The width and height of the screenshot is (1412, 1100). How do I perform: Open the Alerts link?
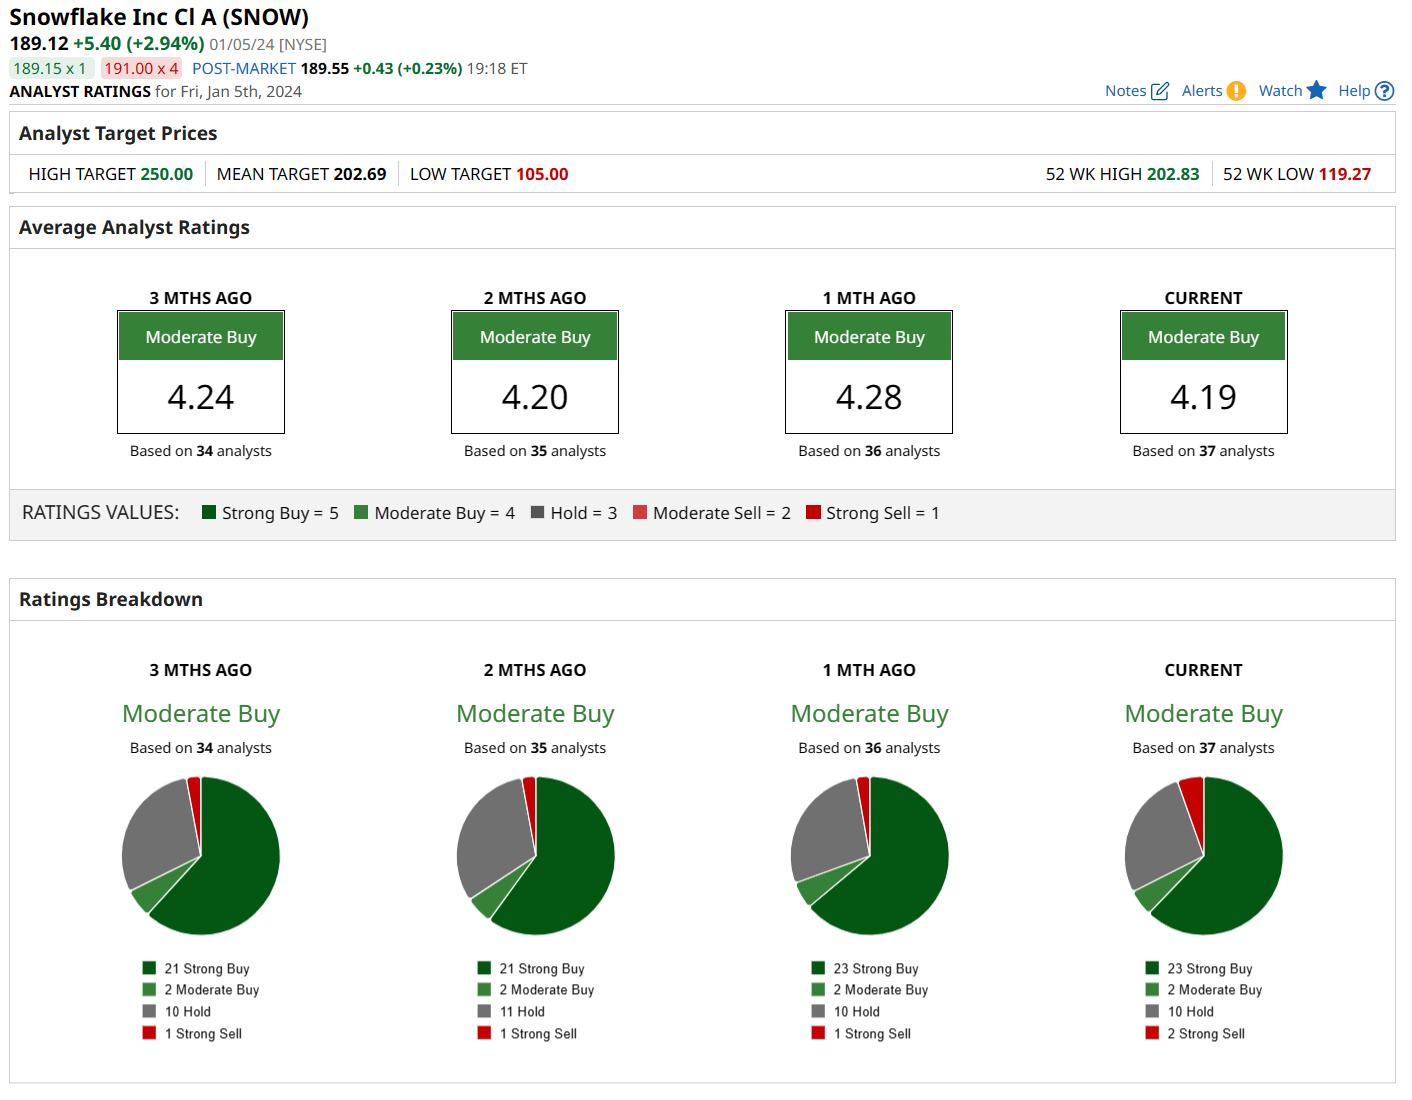(1202, 91)
